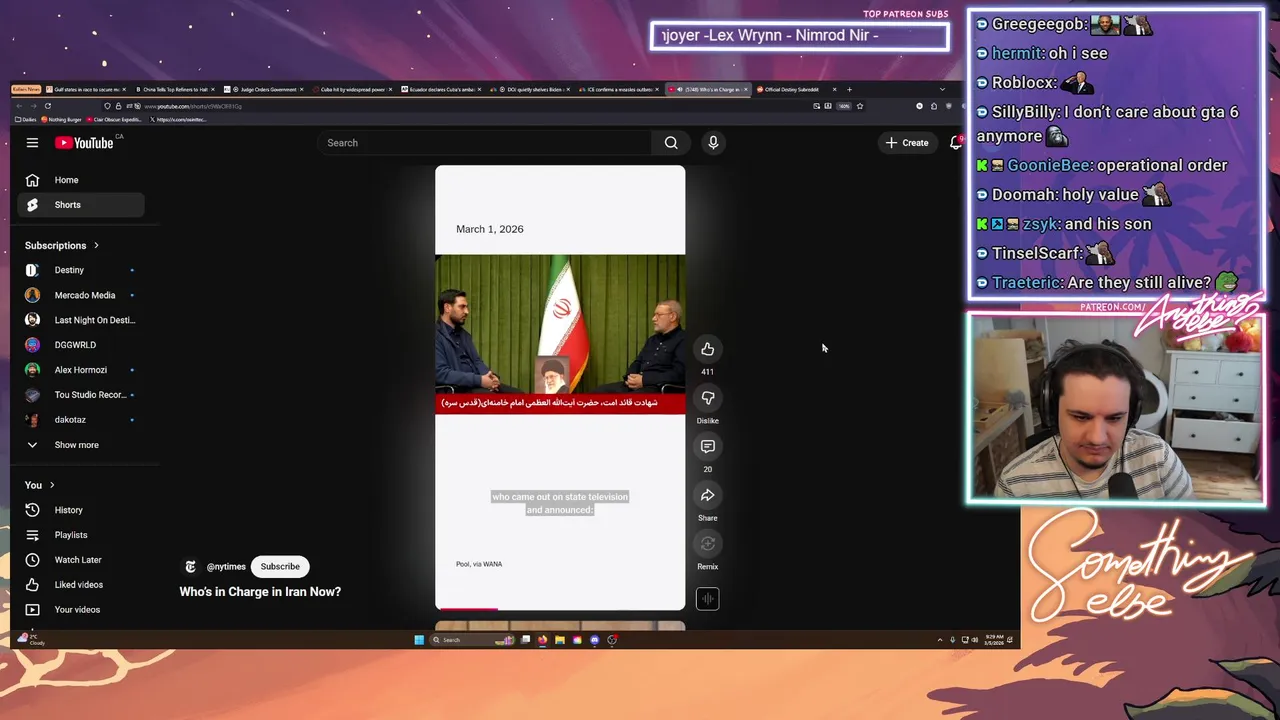Subscribe to the nytimes channel
Image resolution: width=1280 pixels, height=720 pixels.
[x=280, y=567]
